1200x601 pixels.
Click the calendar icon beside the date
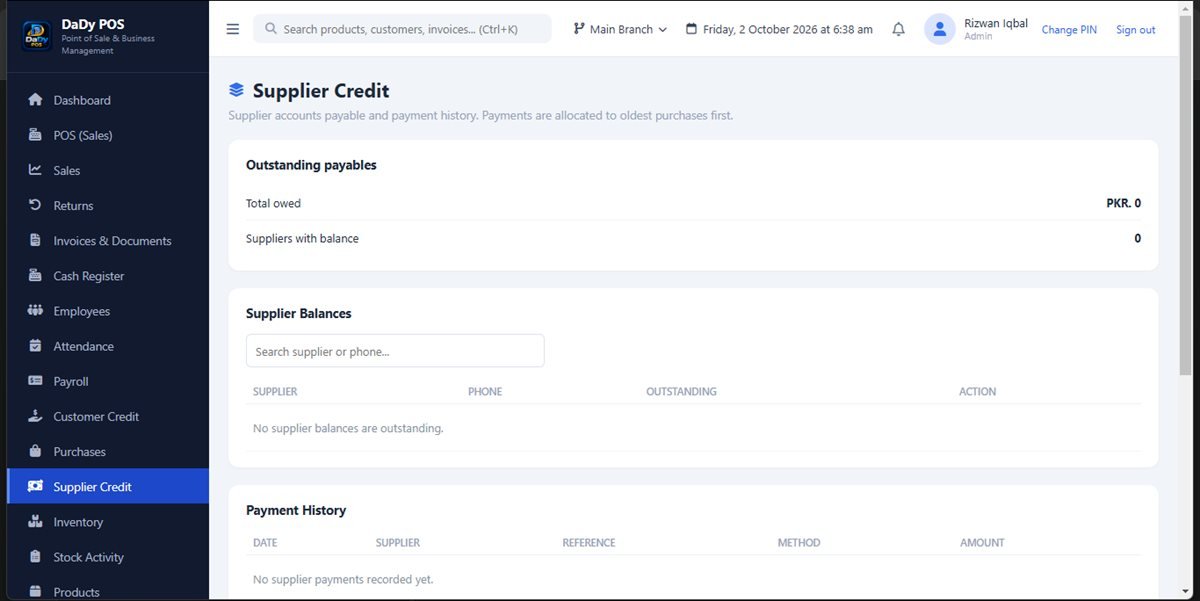pyautogui.click(x=691, y=29)
